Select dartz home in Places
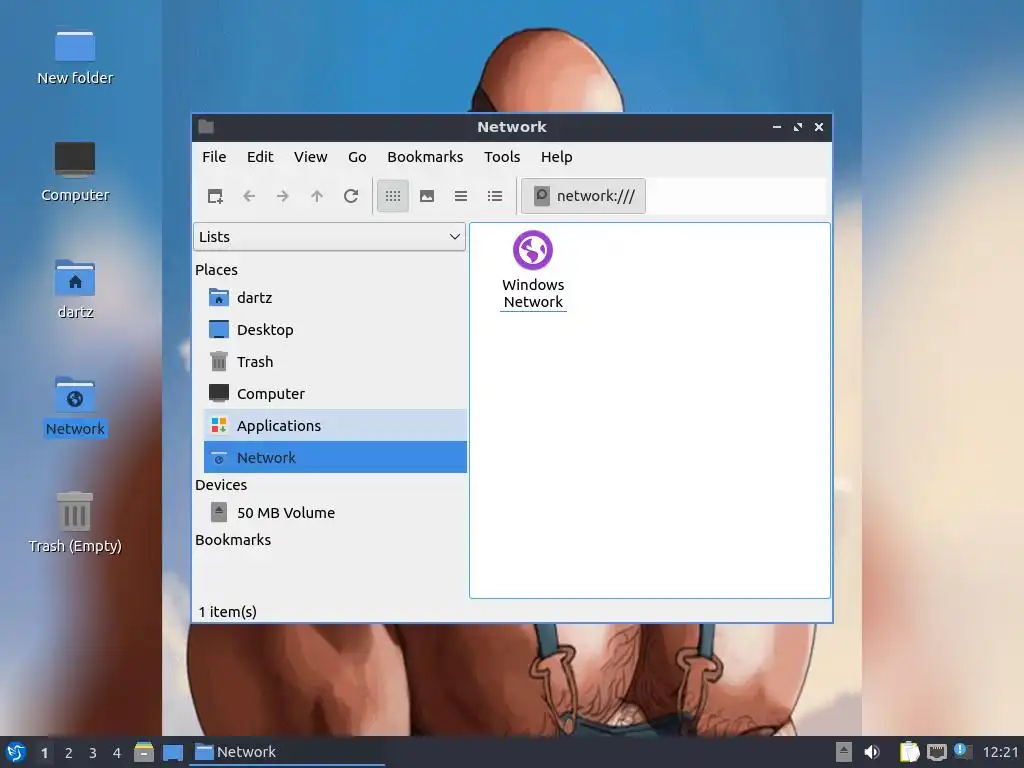This screenshot has height=768, width=1024. pos(335,298)
